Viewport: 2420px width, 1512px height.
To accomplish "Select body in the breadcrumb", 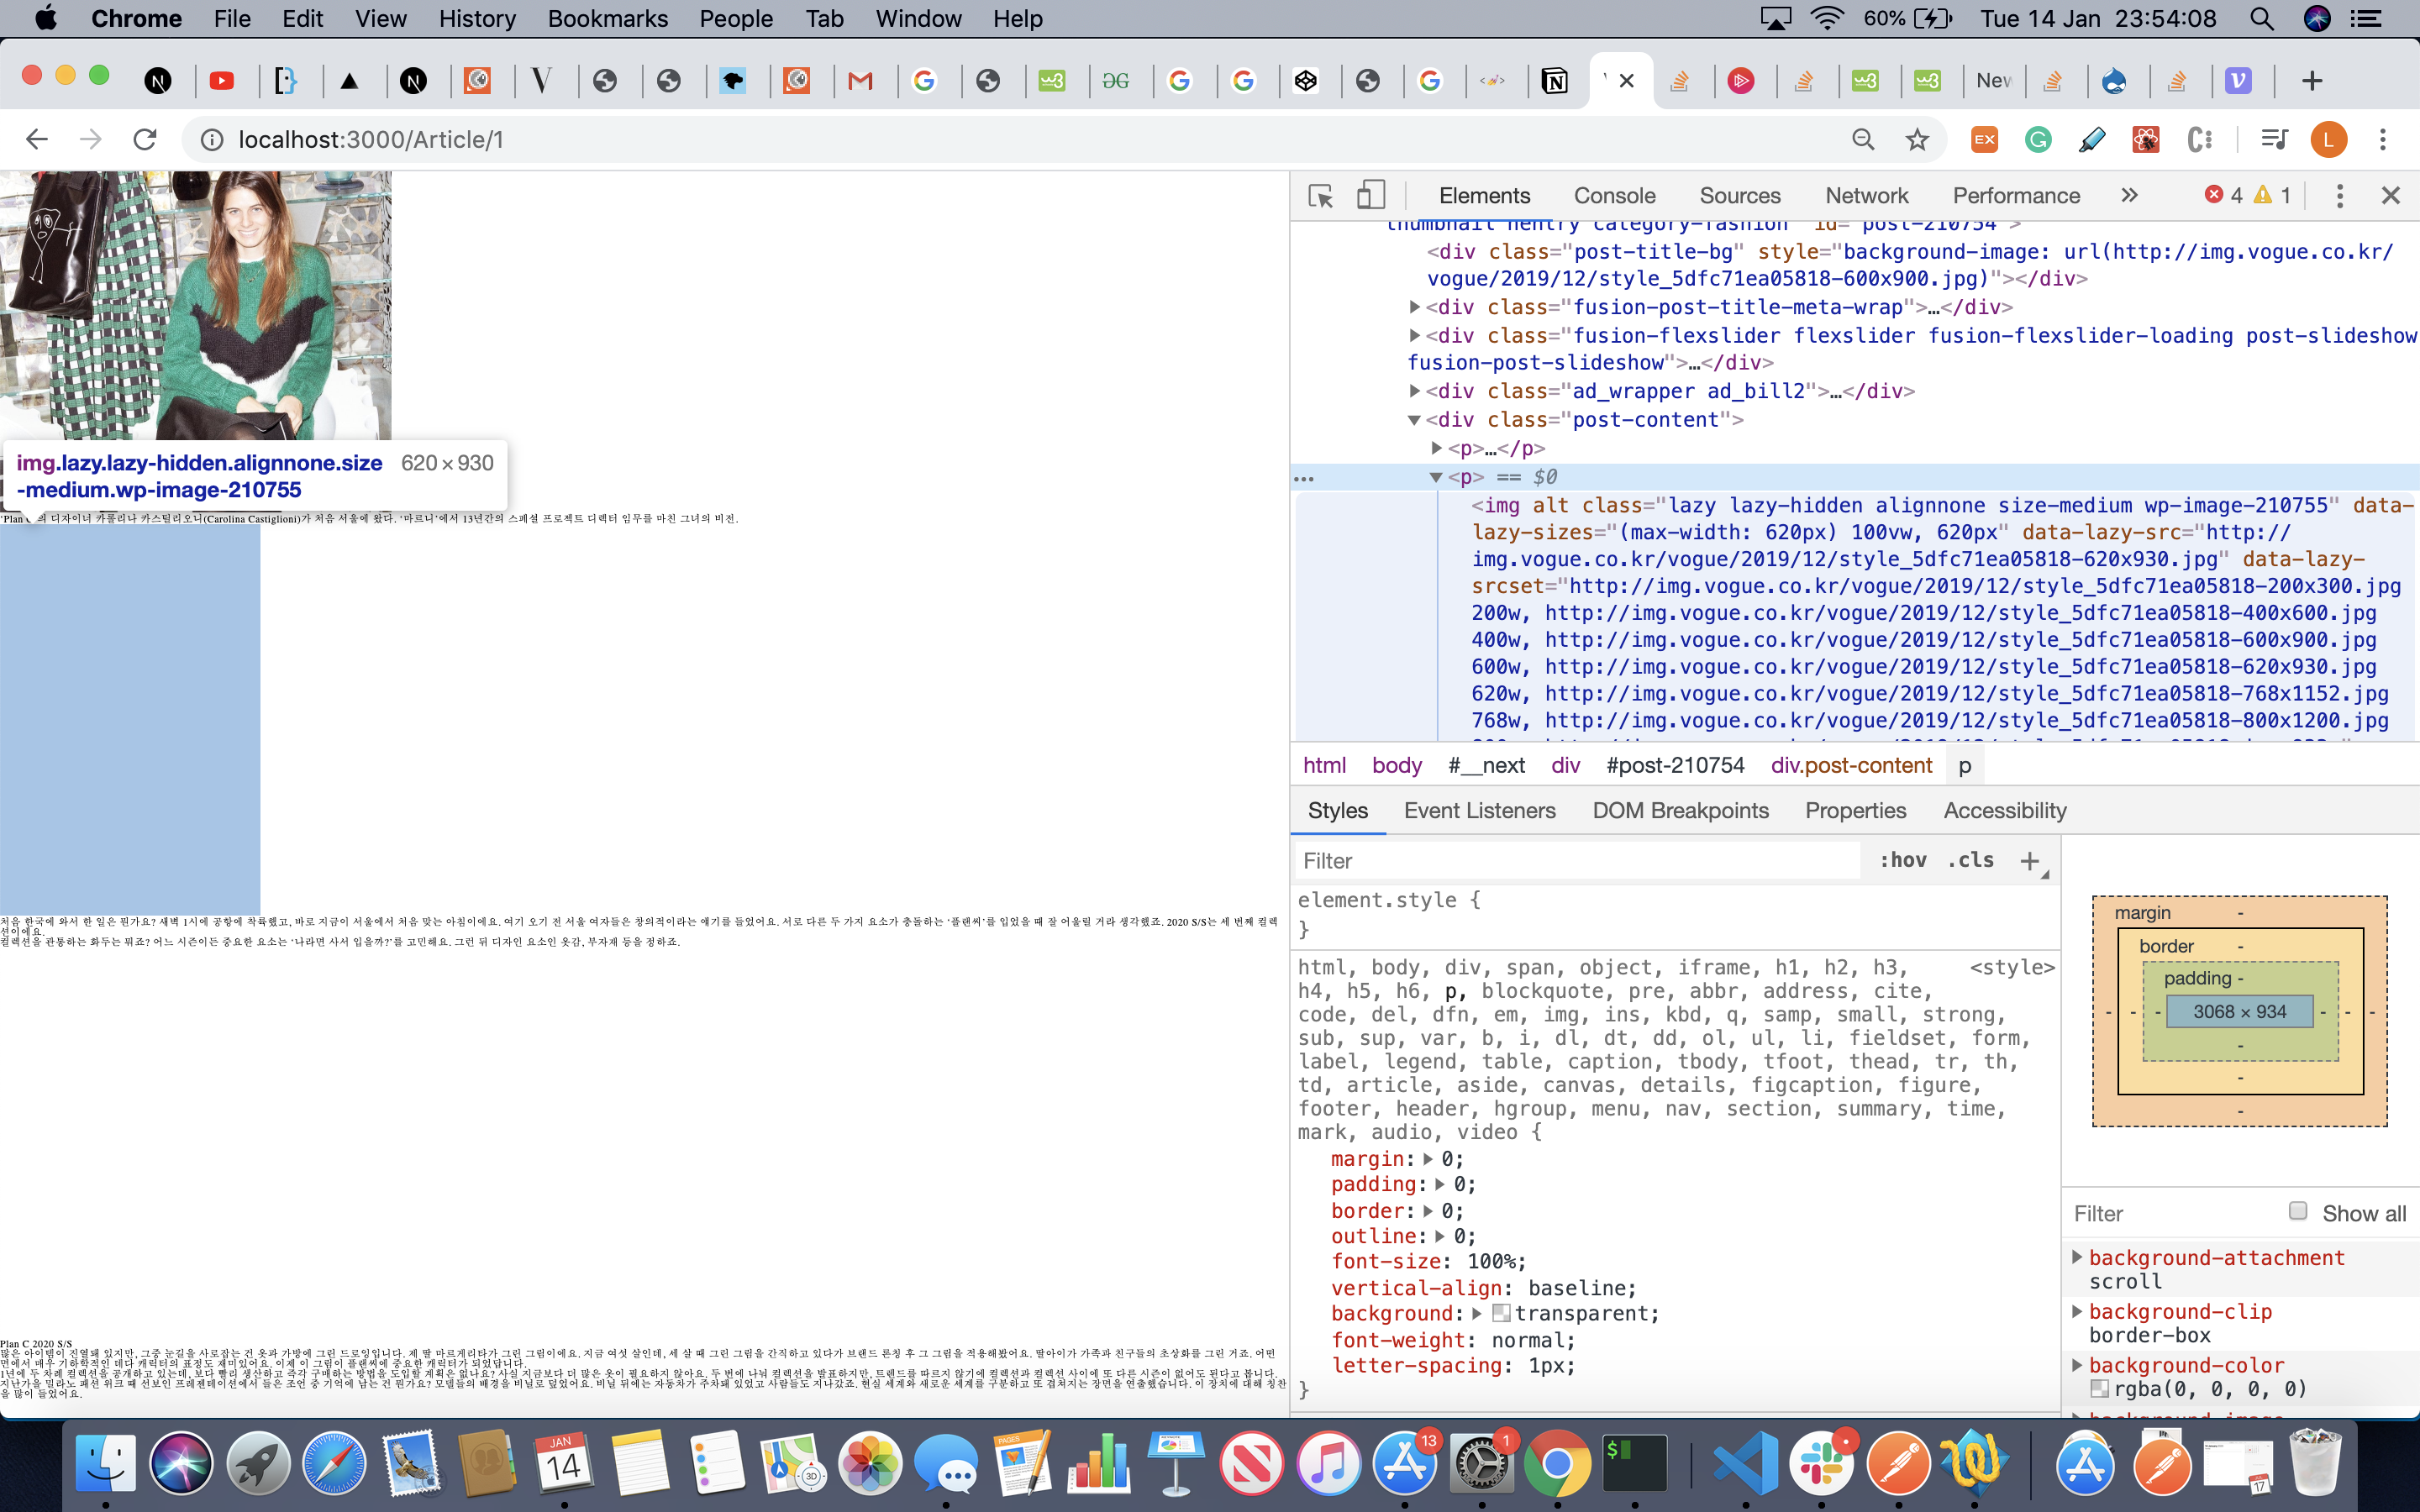I will click(x=1397, y=765).
